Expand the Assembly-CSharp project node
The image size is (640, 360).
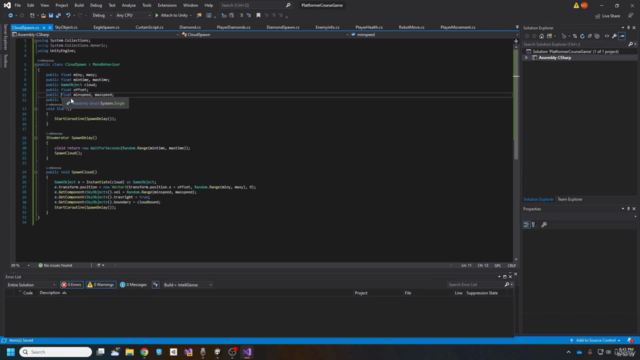(x=526, y=58)
